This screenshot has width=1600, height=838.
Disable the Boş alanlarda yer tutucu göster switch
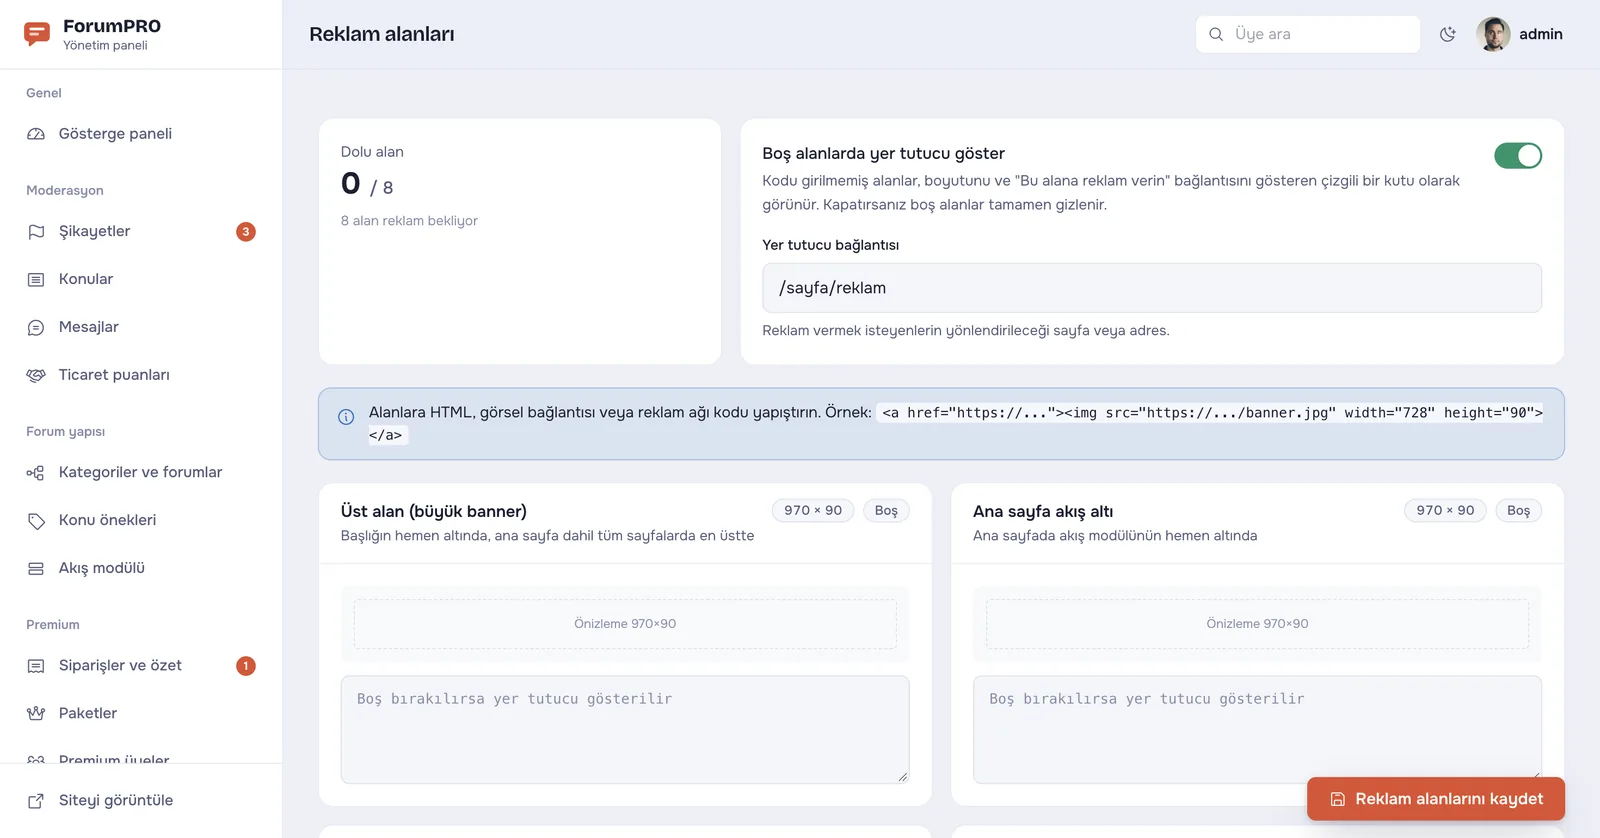[x=1518, y=156]
